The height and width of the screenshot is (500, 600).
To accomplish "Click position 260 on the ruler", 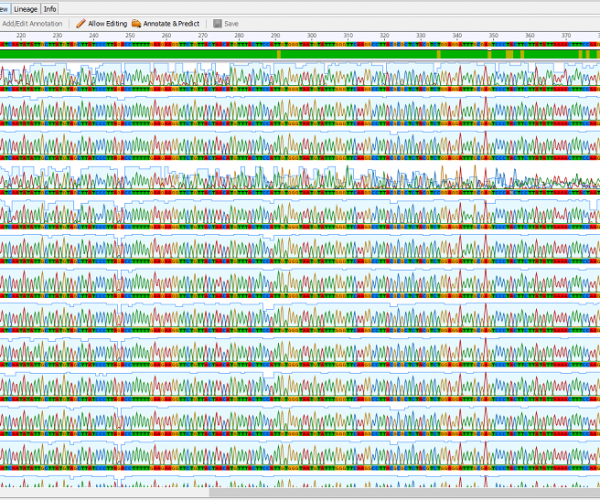I will pos(166,36).
